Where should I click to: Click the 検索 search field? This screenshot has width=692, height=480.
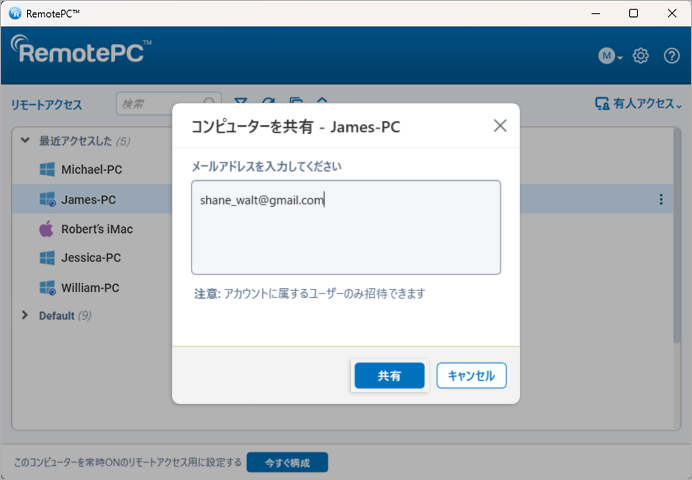[x=168, y=104]
